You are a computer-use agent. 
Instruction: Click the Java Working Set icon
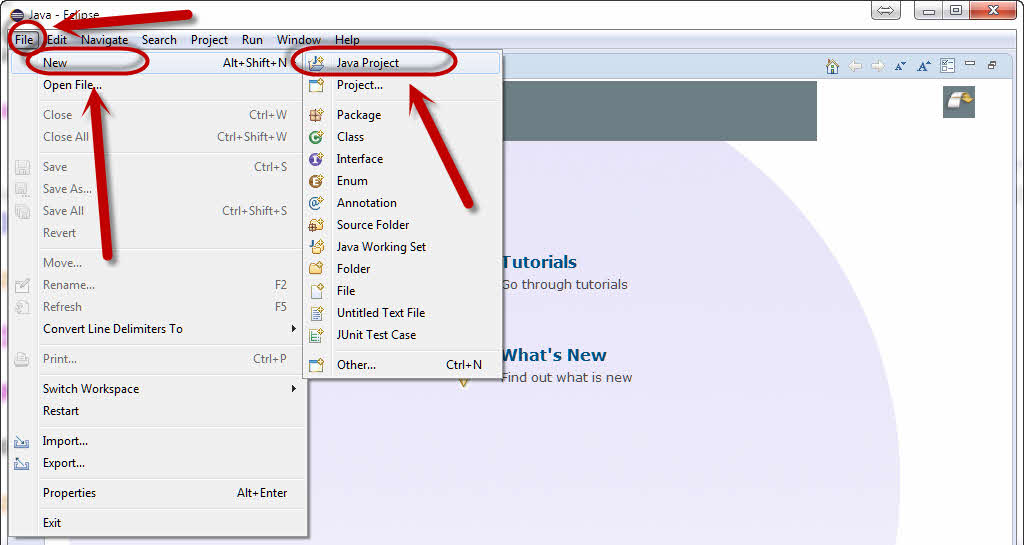pyautogui.click(x=317, y=247)
